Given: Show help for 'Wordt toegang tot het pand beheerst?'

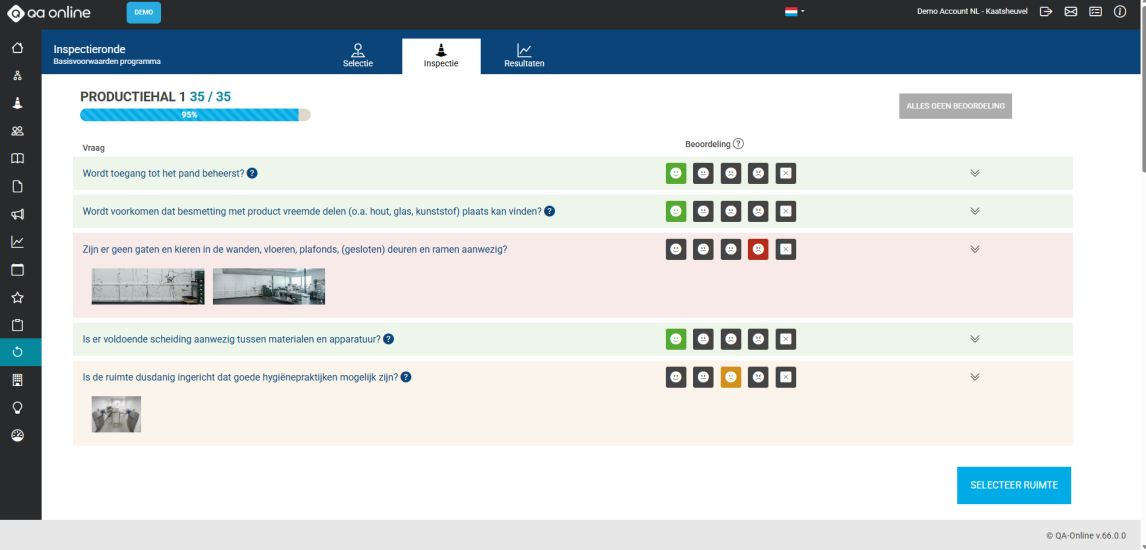Looking at the screenshot, I should (252, 173).
